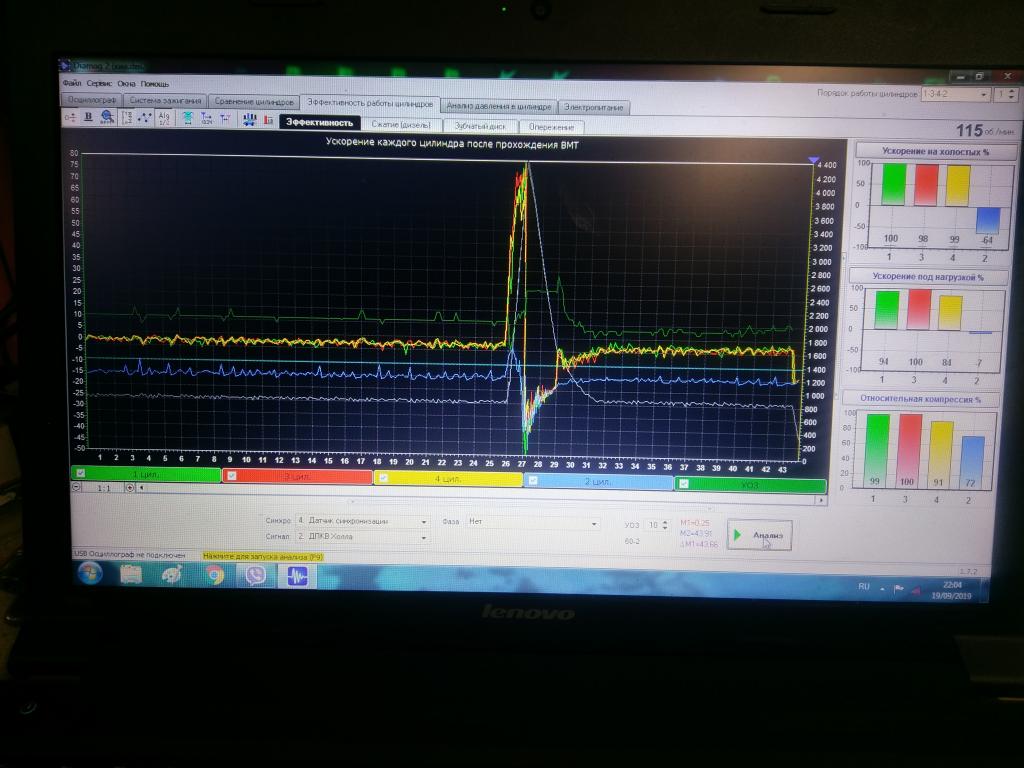Image resolution: width=1024 pixels, height=768 pixels.
Task: Click the Action Center flag tray icon
Action: (899, 589)
